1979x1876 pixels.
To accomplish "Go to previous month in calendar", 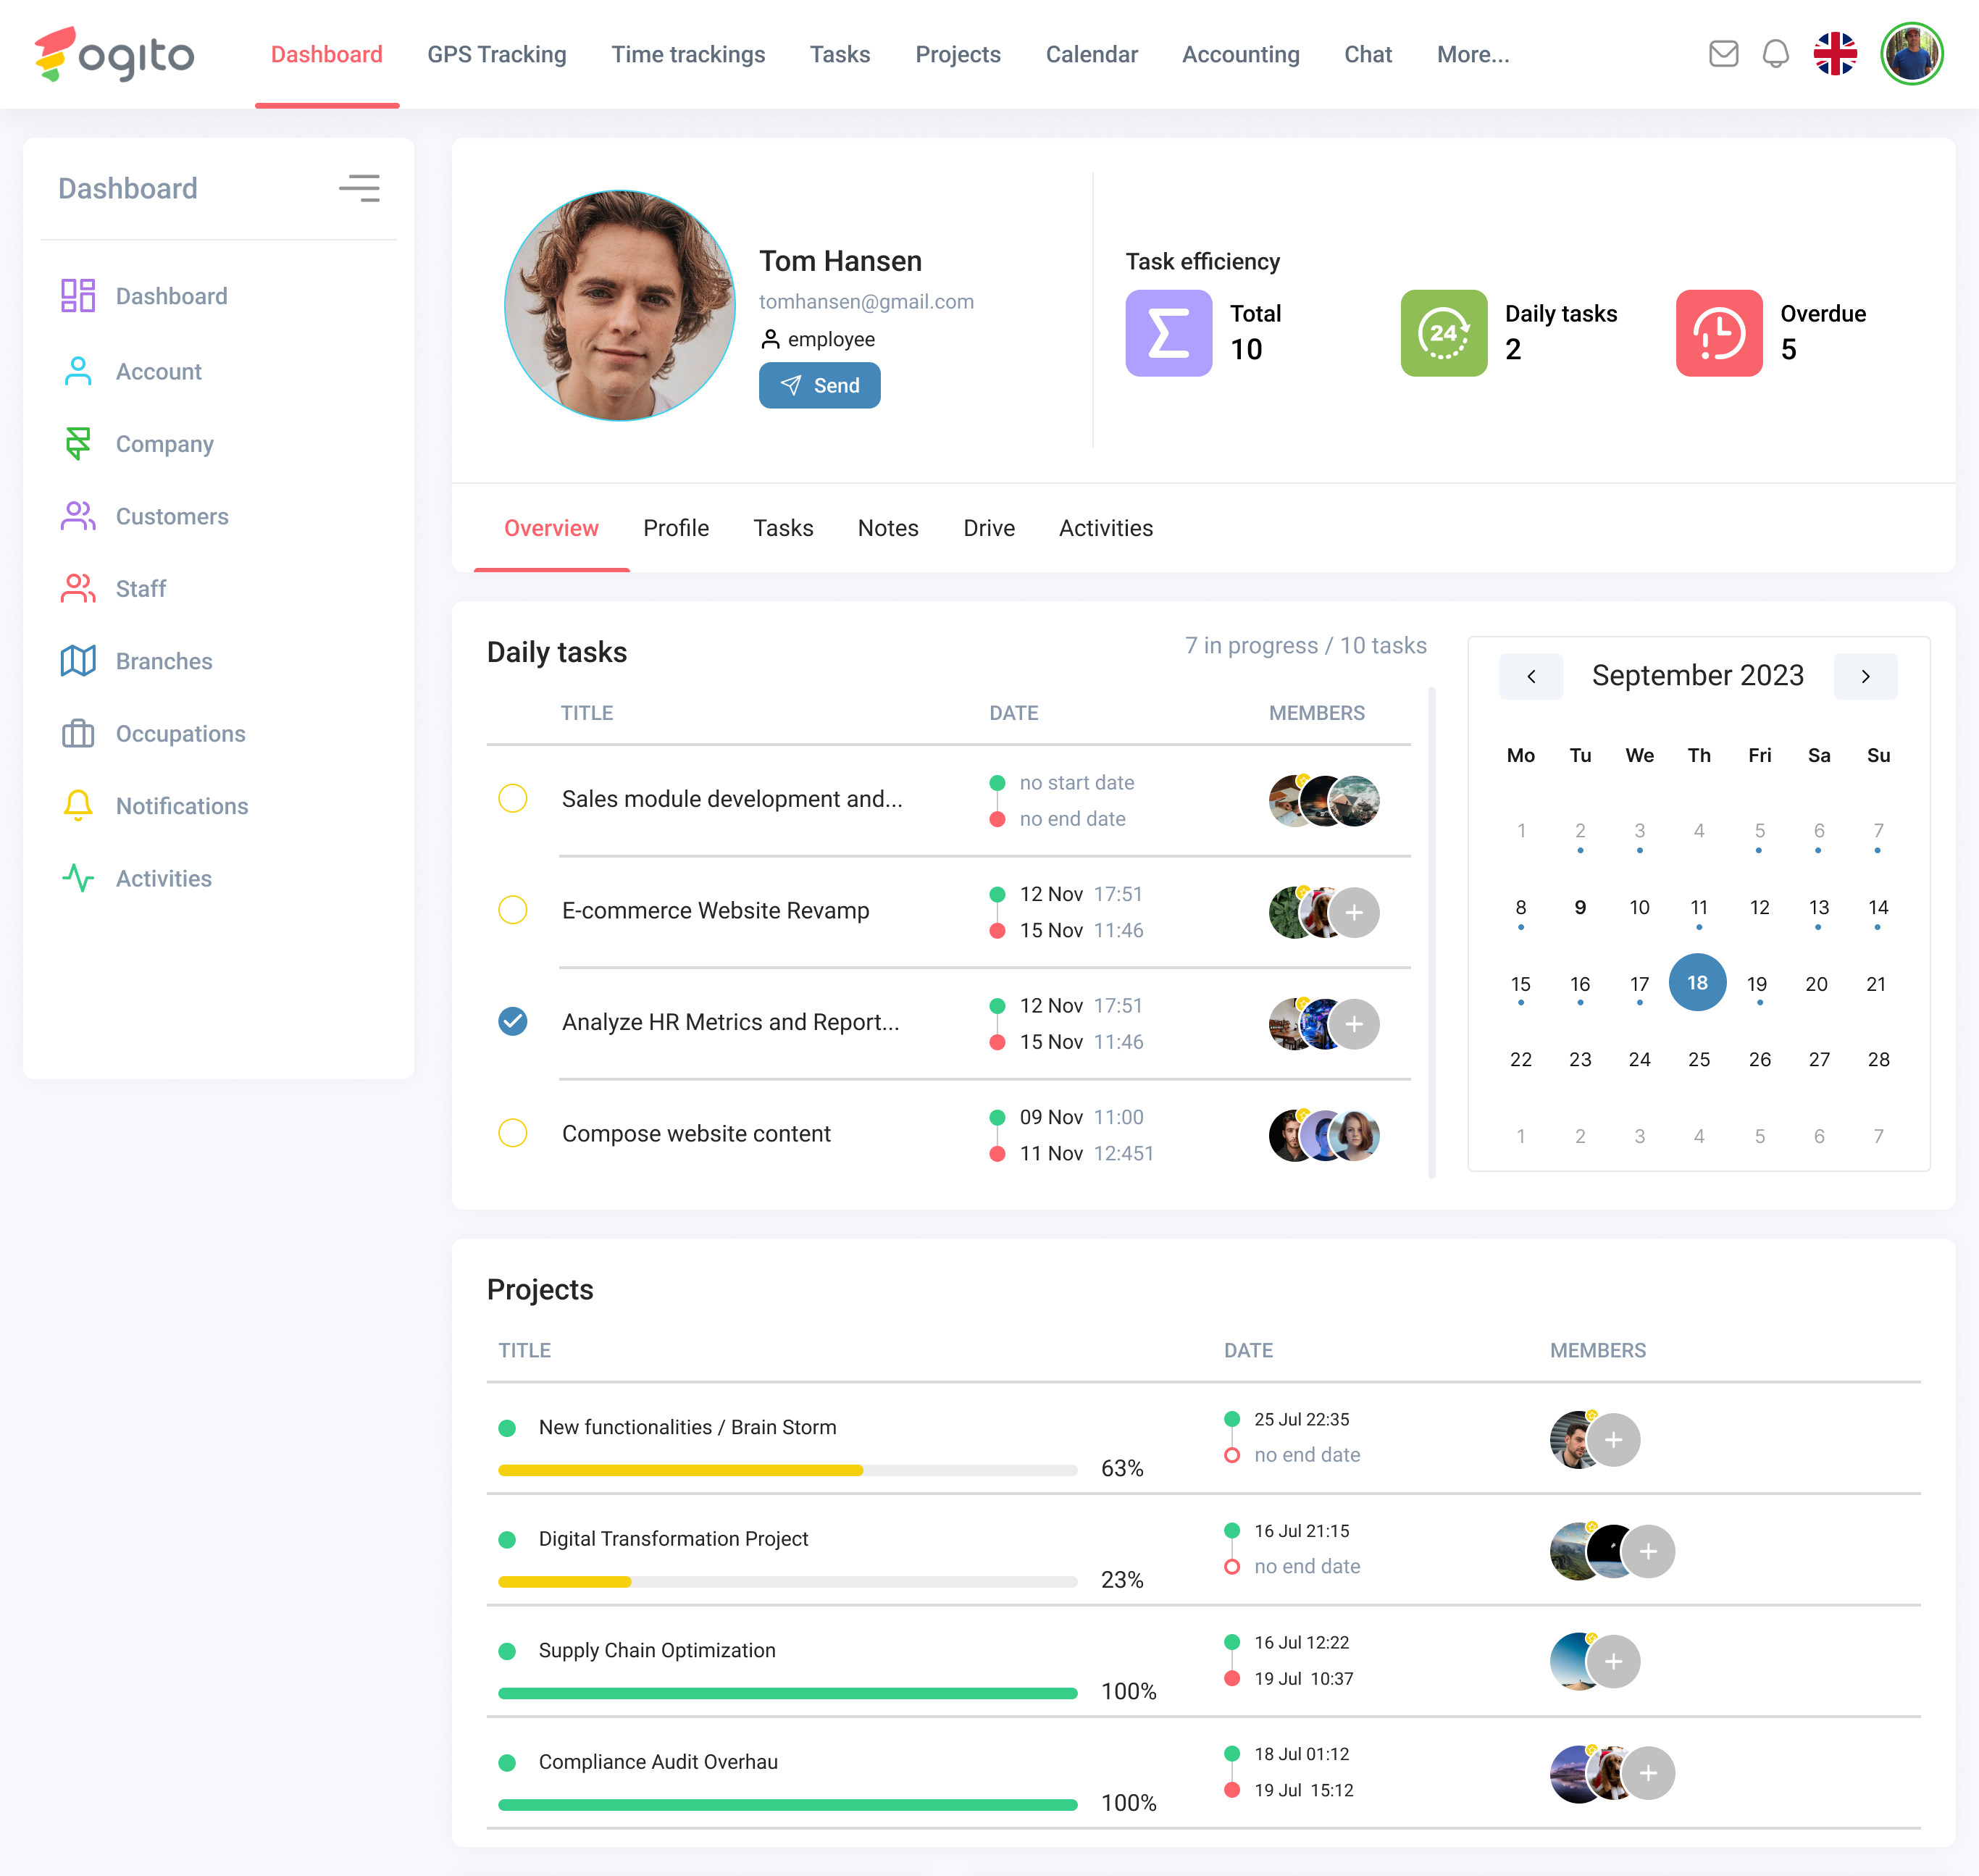I will point(1530,677).
